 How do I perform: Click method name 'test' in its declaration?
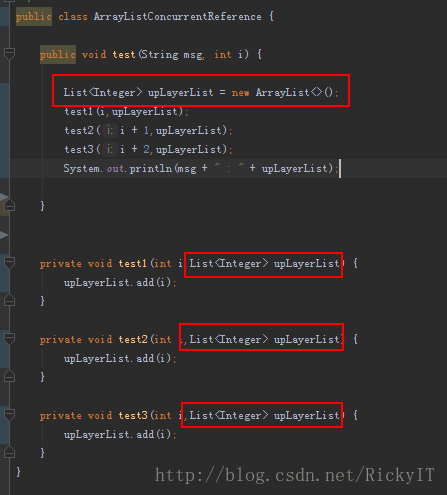coord(124,54)
